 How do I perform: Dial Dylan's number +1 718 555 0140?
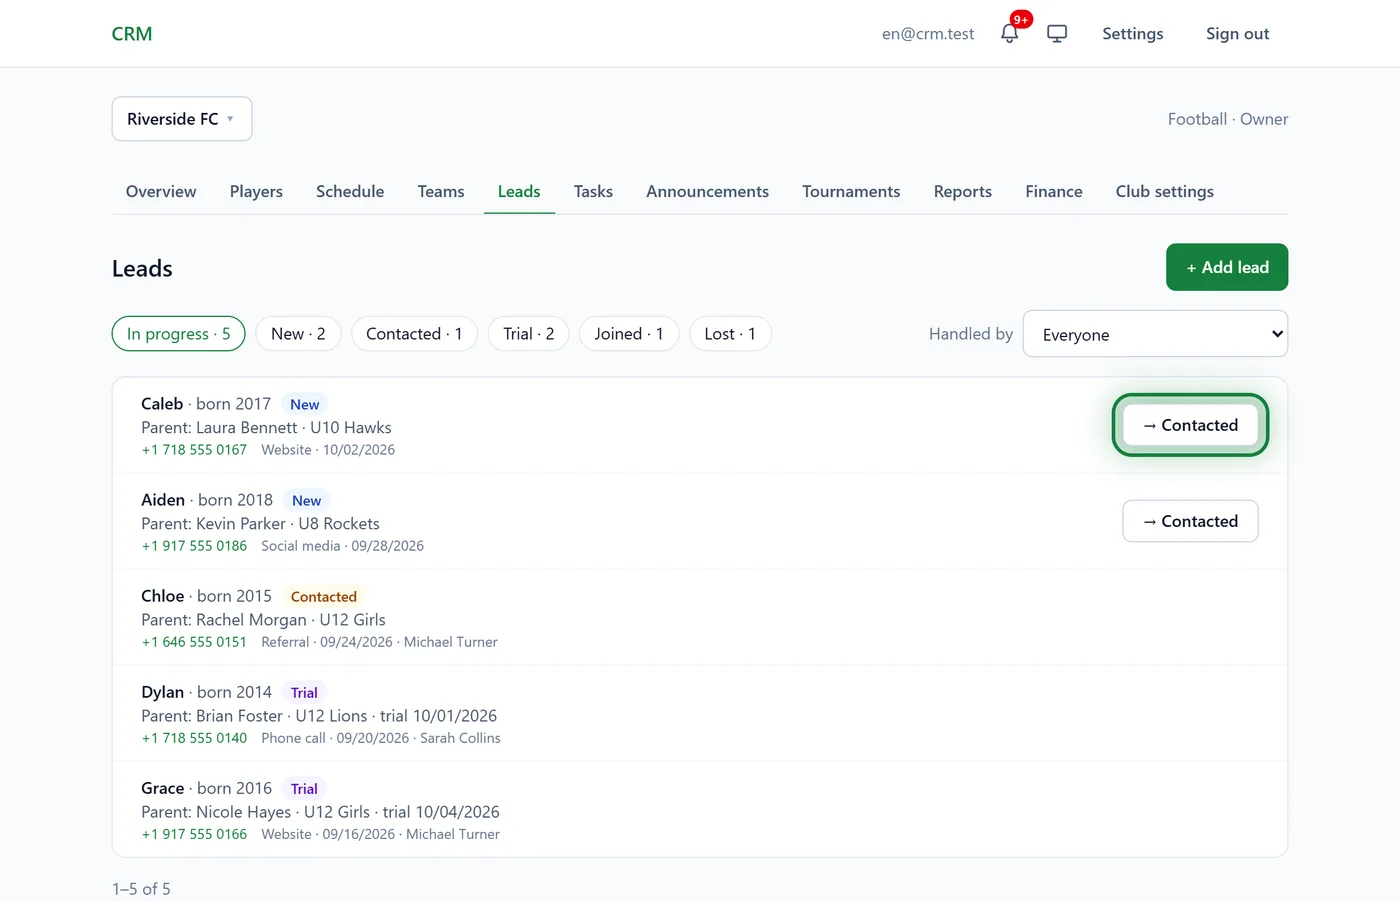tap(194, 738)
